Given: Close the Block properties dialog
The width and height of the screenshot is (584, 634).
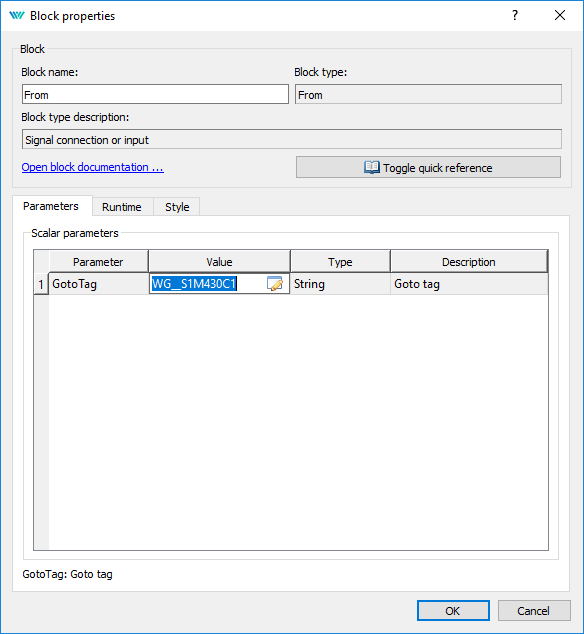Looking at the screenshot, I should pos(560,15).
